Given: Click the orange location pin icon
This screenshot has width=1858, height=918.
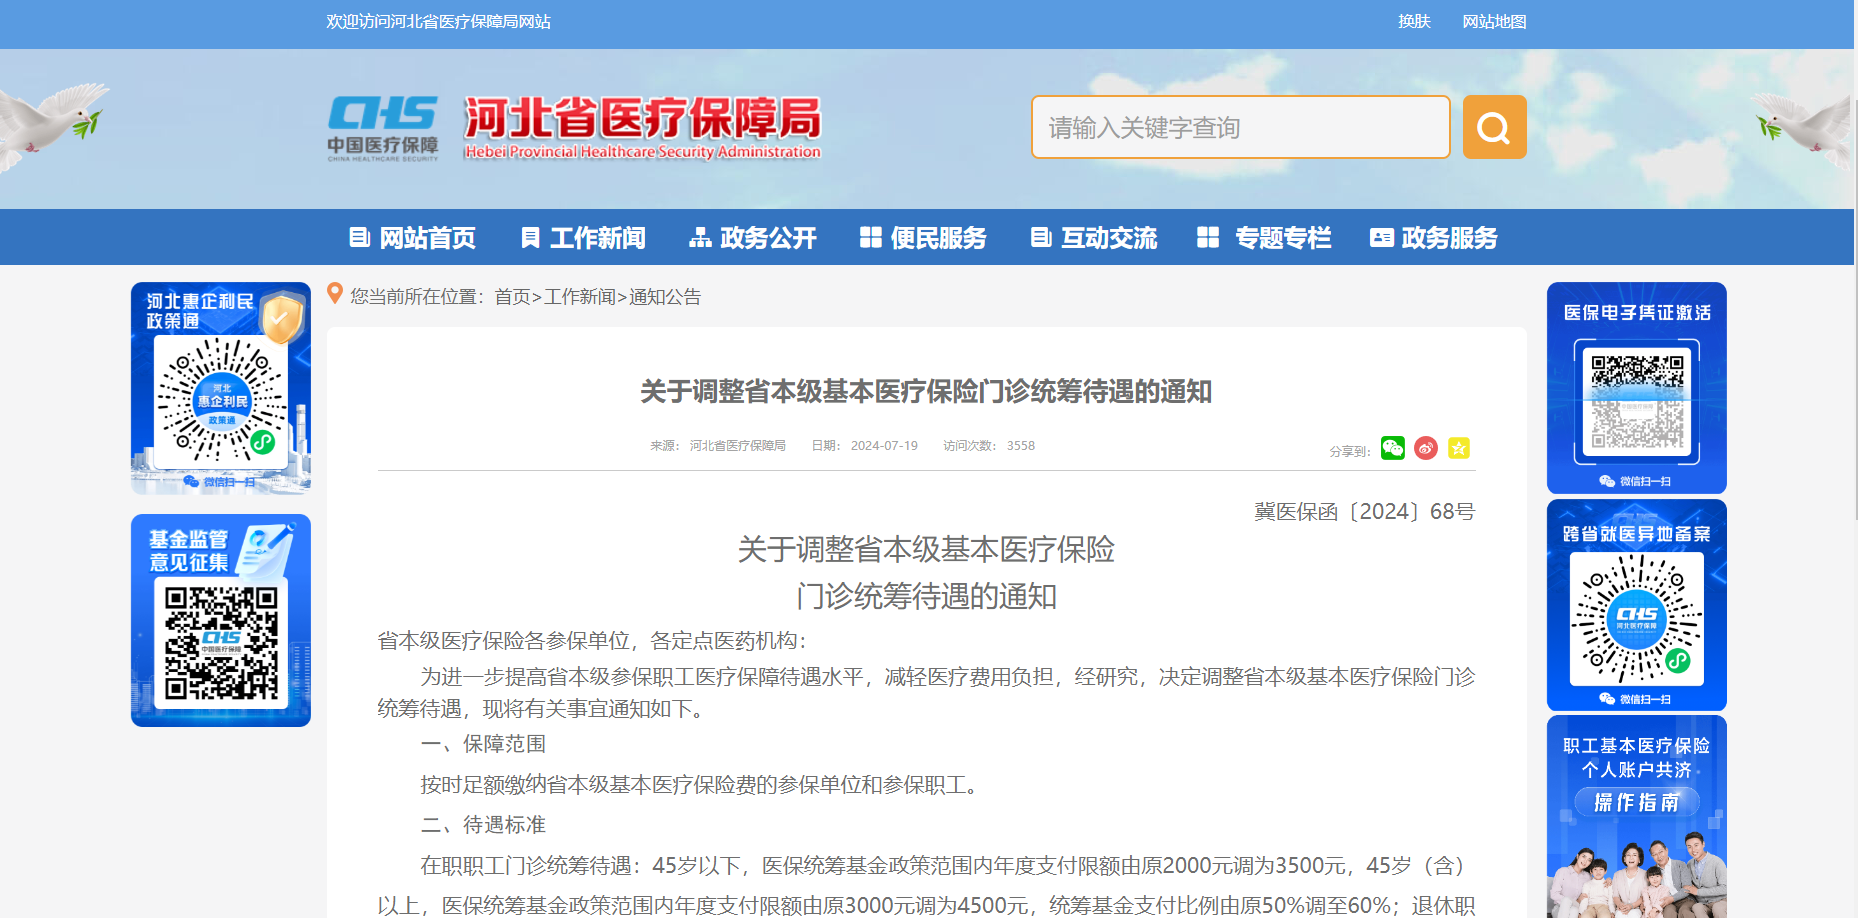Looking at the screenshot, I should [335, 294].
